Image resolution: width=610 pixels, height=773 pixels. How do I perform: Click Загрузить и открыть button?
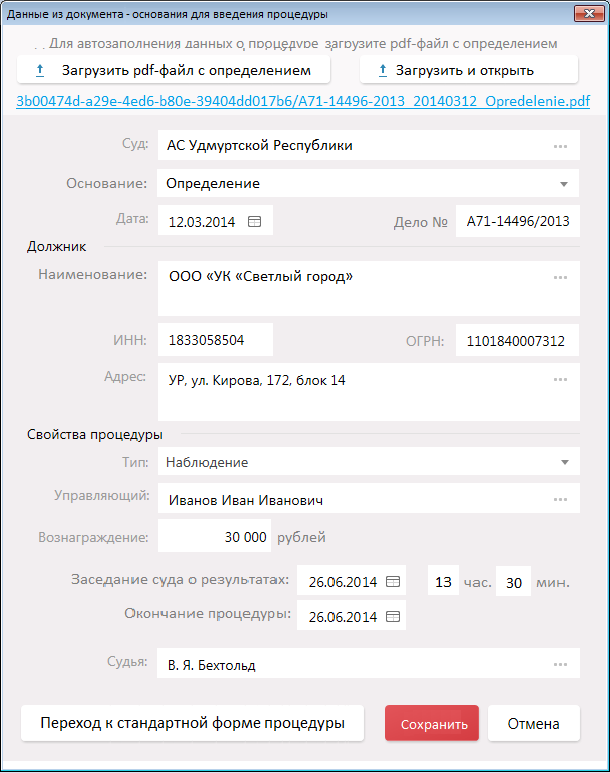click(468, 70)
